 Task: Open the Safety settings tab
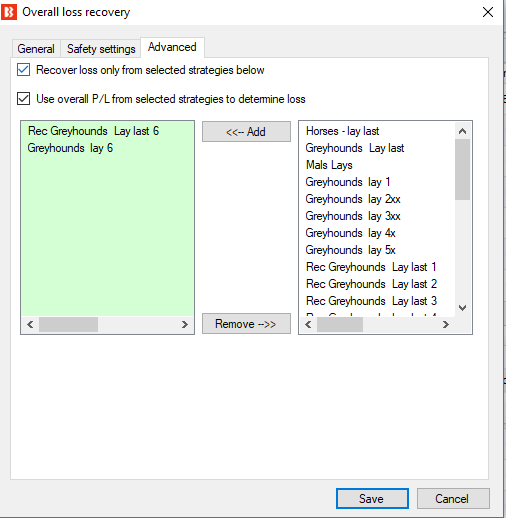(x=101, y=49)
